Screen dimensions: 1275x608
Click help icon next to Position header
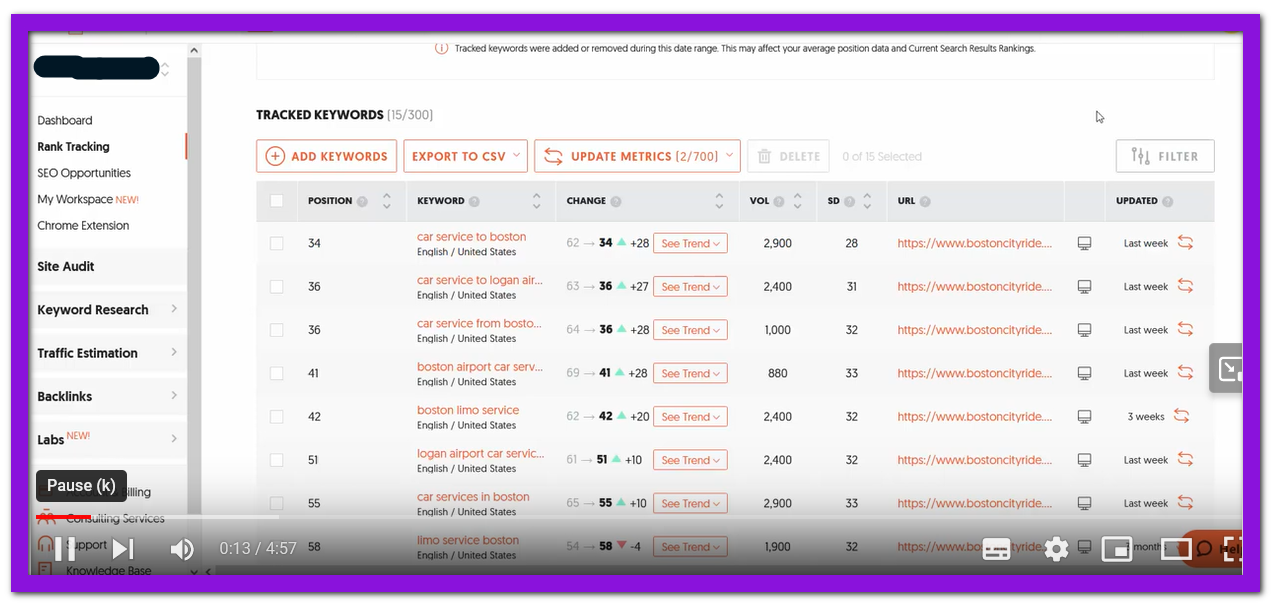[362, 201]
